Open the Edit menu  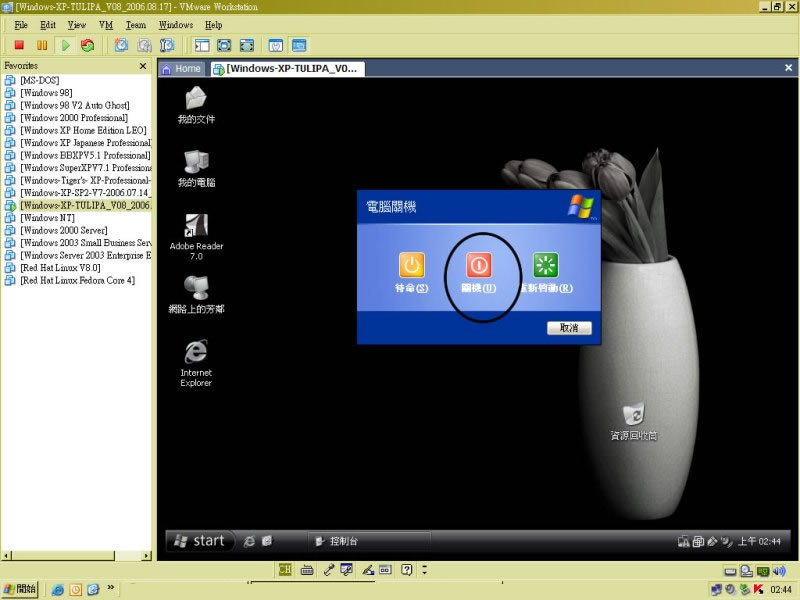coord(48,25)
